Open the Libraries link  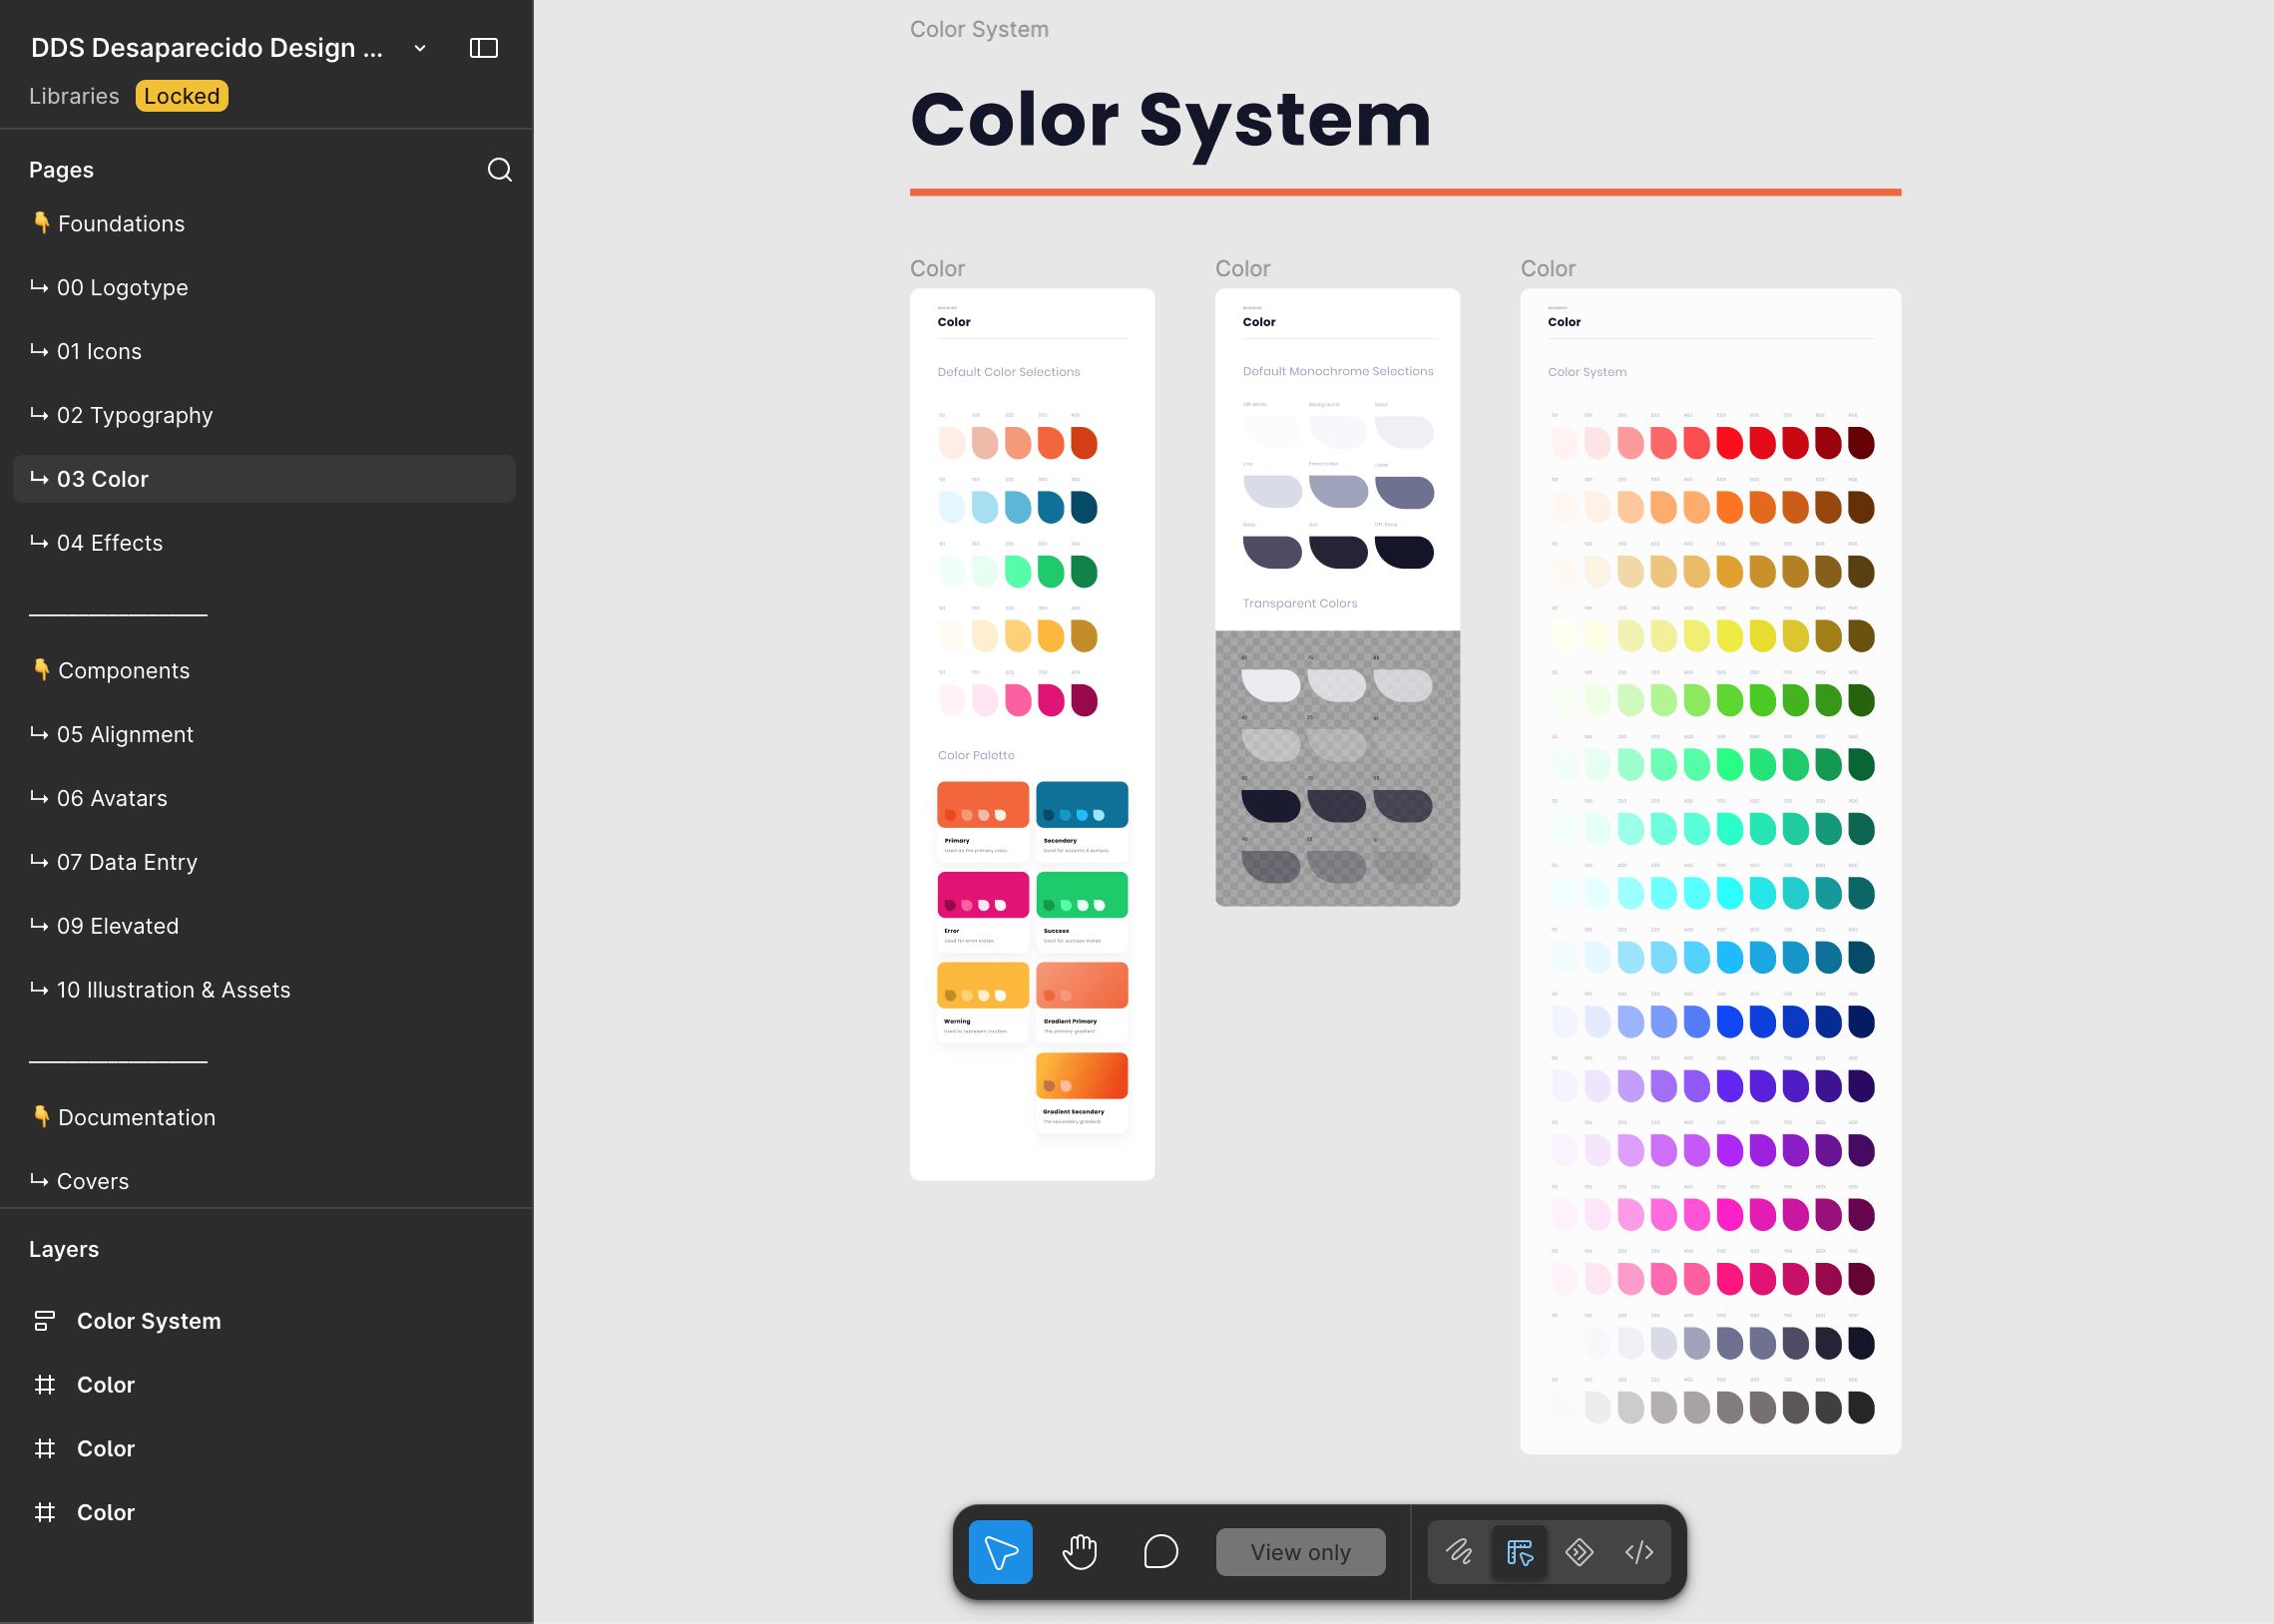[74, 96]
